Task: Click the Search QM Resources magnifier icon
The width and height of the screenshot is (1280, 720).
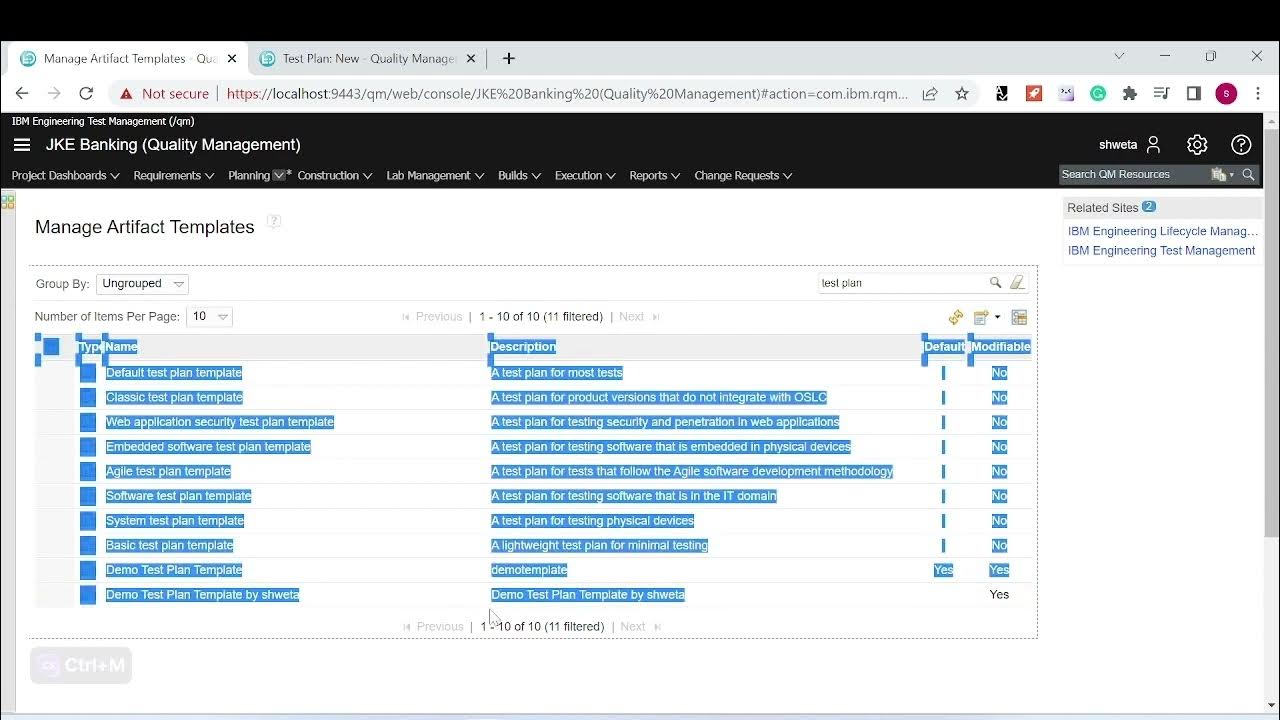Action: click(x=1248, y=175)
